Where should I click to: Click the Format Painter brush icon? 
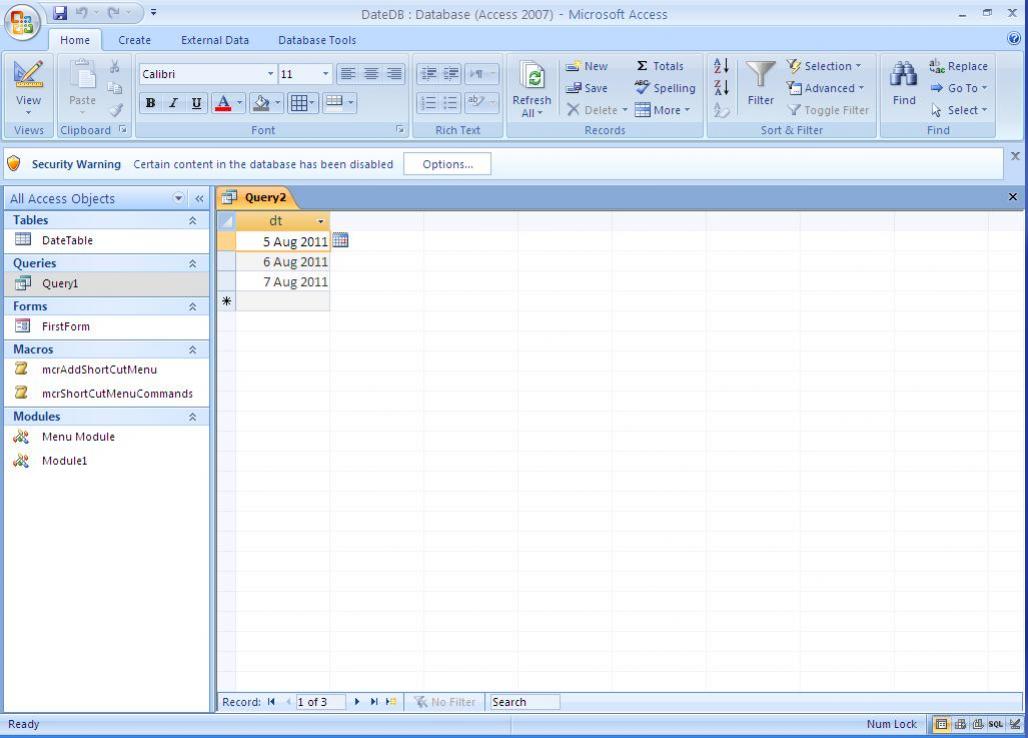[x=115, y=110]
